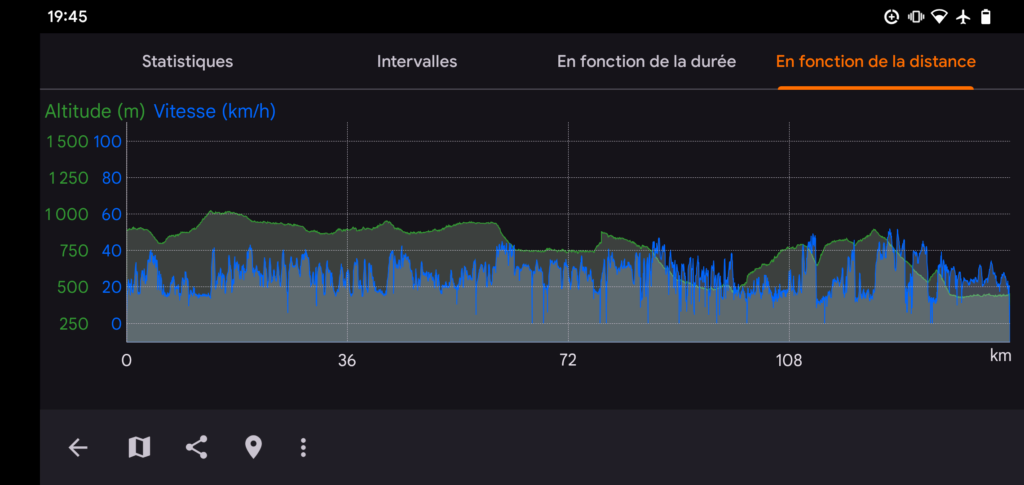Tap the 36 km x-axis label
This screenshot has width=1024, height=485.
tap(347, 360)
